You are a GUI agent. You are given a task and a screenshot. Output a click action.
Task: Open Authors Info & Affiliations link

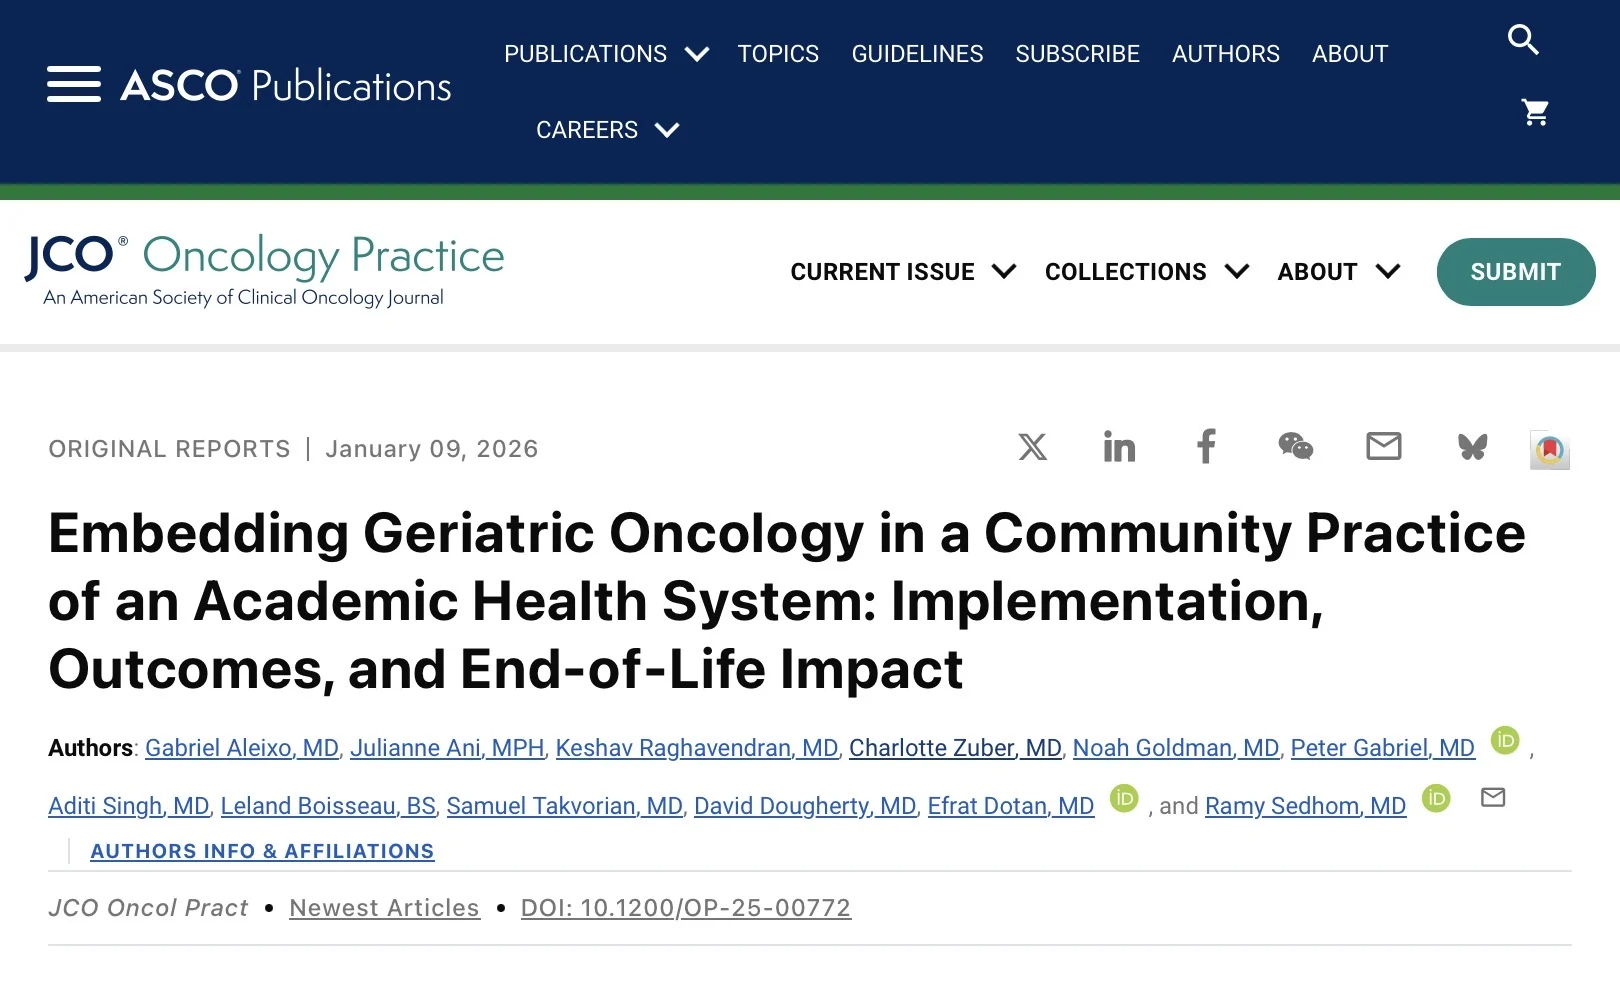(262, 851)
